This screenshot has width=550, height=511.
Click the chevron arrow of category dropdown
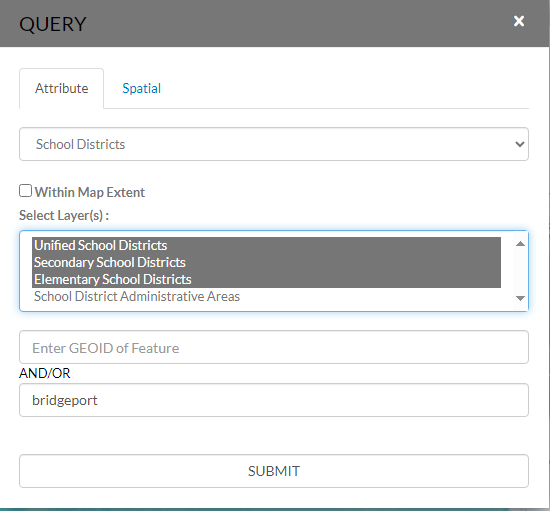click(x=519, y=144)
